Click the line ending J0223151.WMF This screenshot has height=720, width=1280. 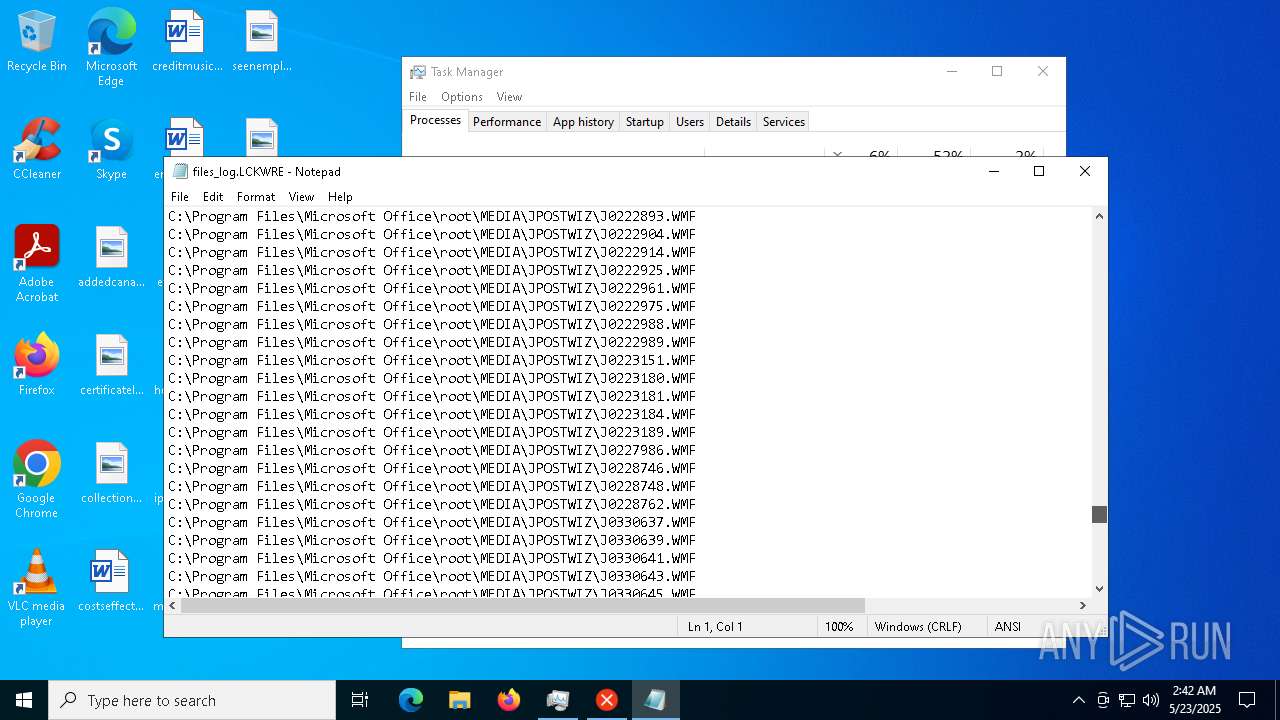(x=432, y=360)
